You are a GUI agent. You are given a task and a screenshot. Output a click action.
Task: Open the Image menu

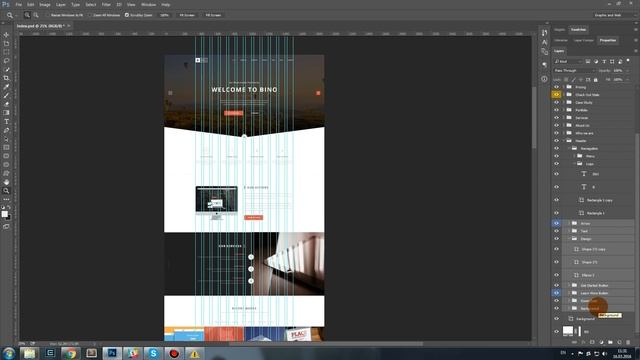pyautogui.click(x=45, y=4)
